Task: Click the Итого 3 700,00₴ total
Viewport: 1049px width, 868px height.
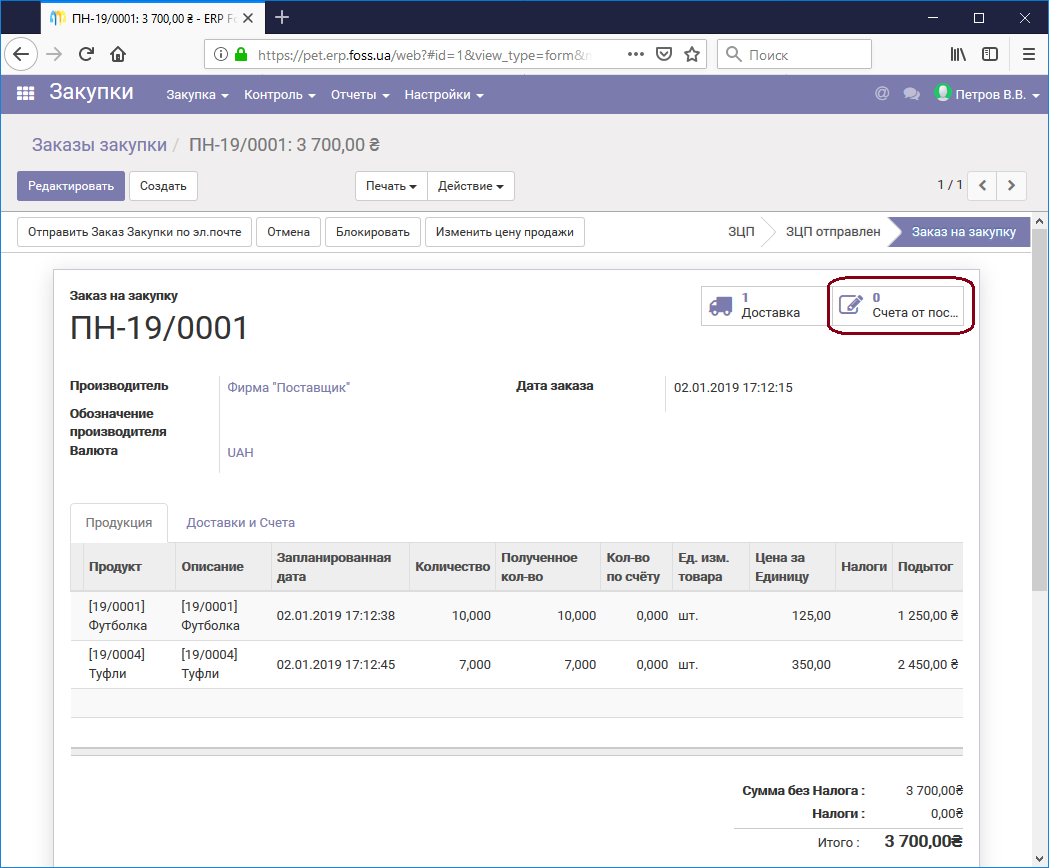Action: coord(923,841)
